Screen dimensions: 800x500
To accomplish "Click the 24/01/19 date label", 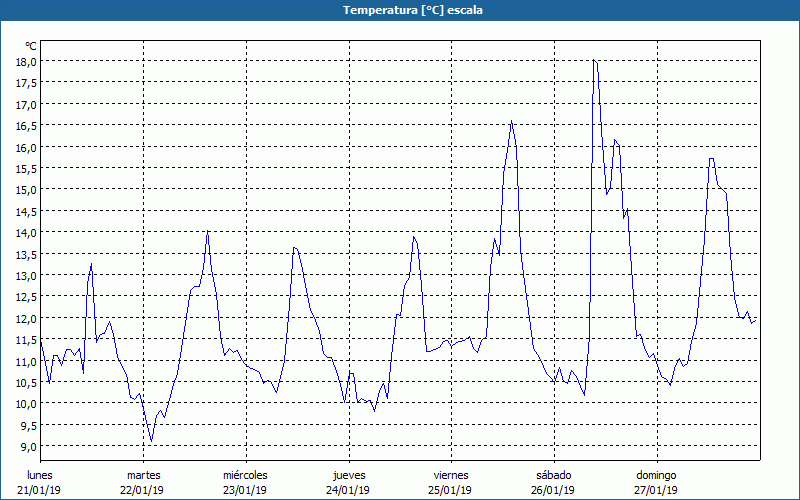I will 348,490.
